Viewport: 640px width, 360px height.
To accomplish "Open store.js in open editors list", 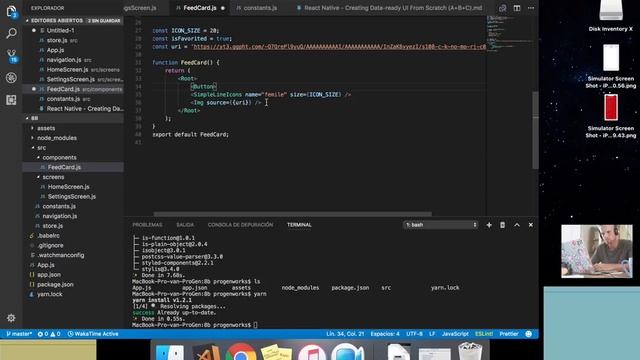I will tap(57, 40).
